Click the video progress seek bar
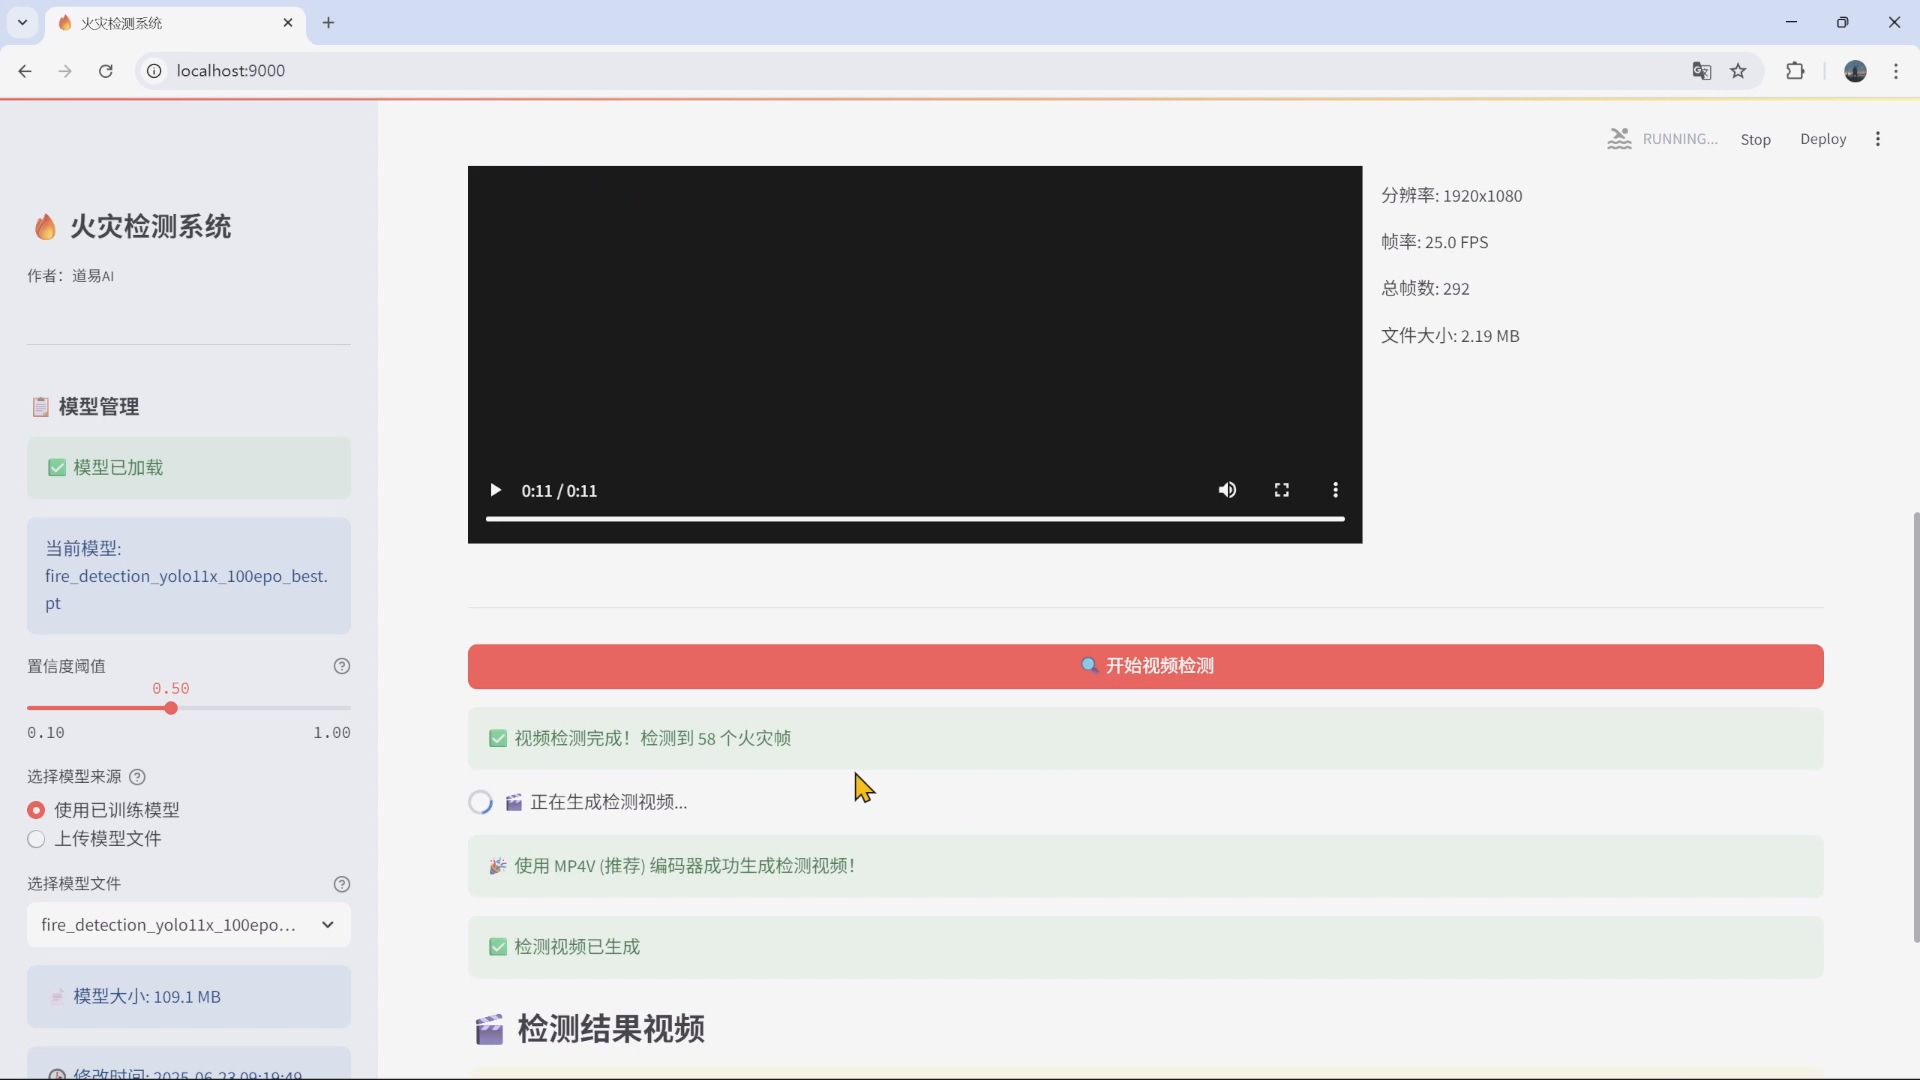Image resolution: width=1920 pixels, height=1080 pixels. click(x=913, y=518)
